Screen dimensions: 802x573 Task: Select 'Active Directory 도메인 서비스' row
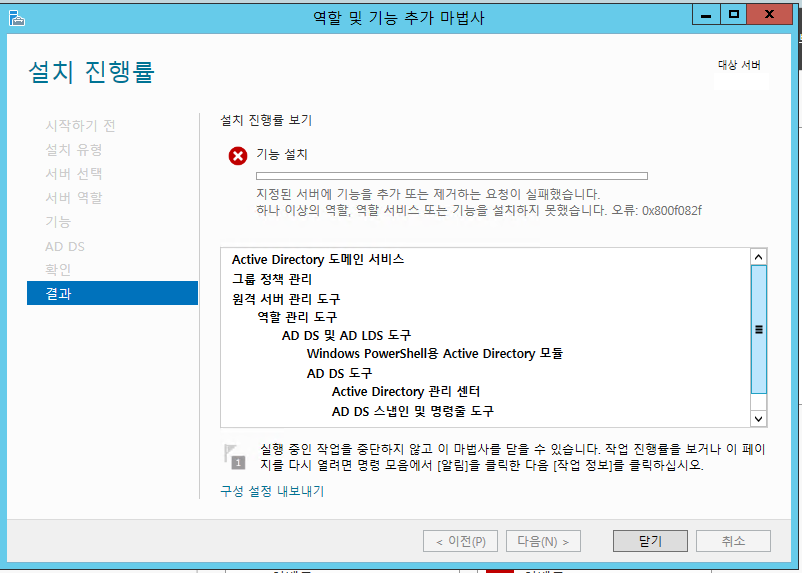(318, 259)
